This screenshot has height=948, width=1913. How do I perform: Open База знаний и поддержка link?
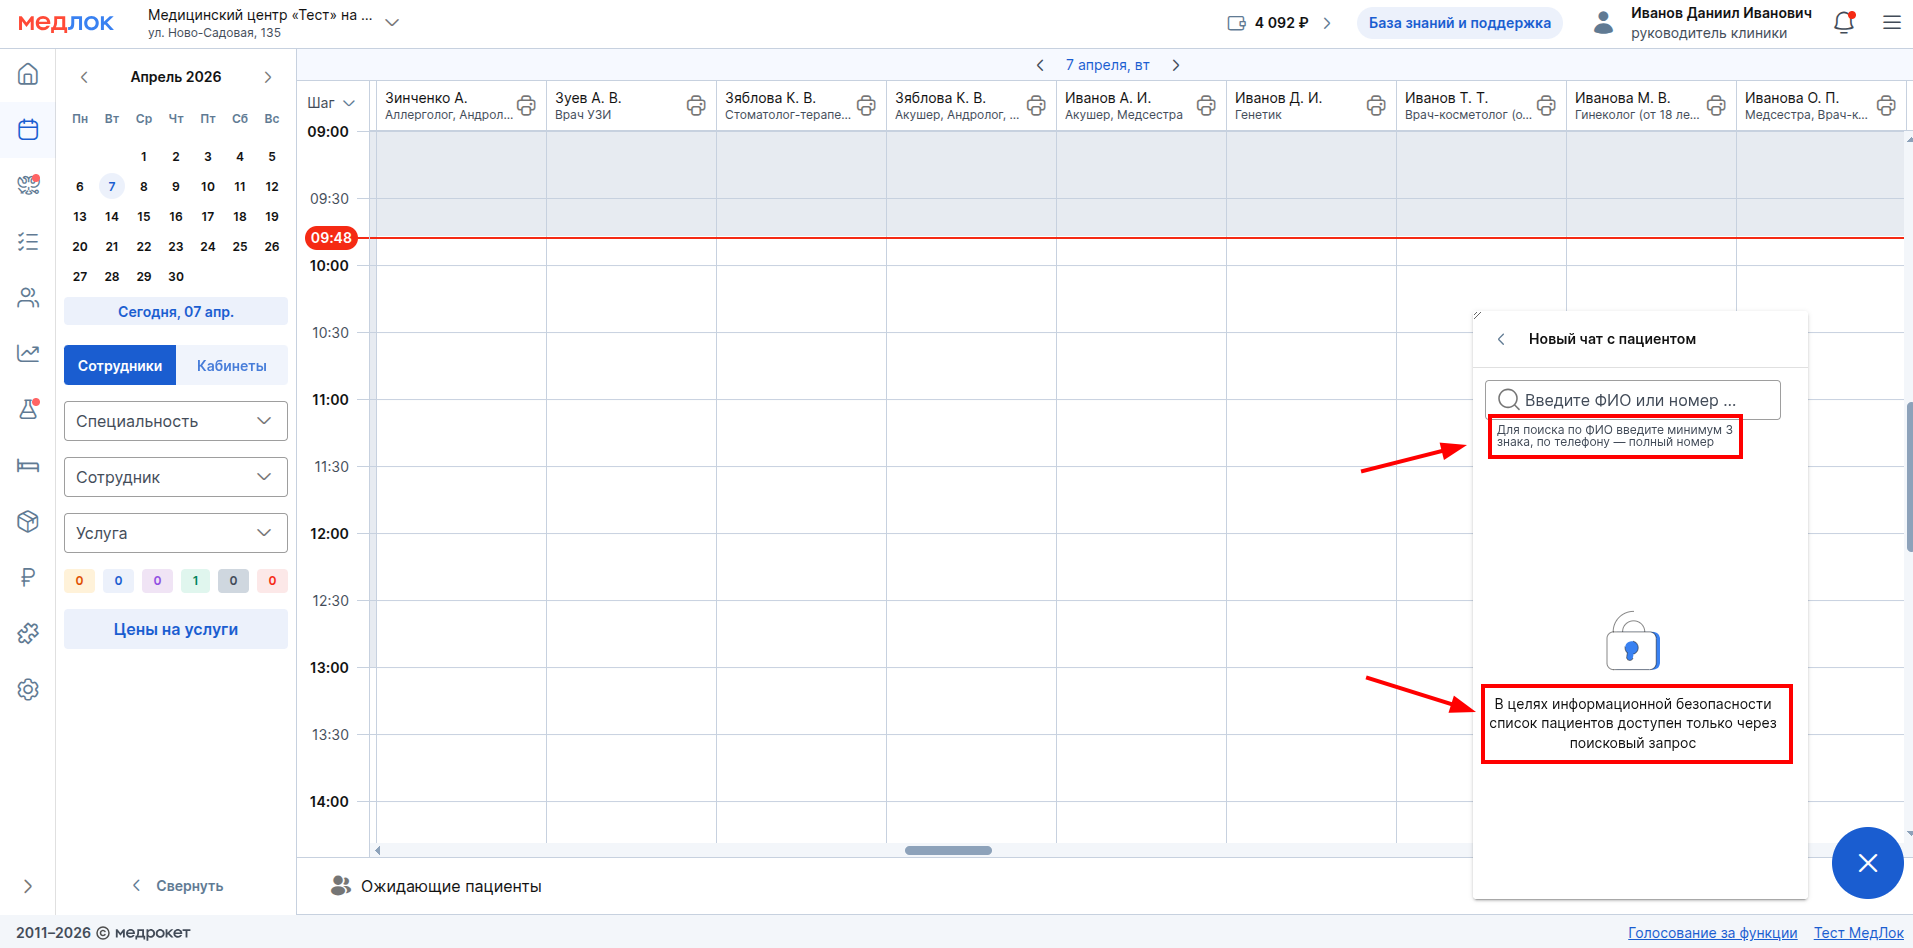[x=1460, y=23]
